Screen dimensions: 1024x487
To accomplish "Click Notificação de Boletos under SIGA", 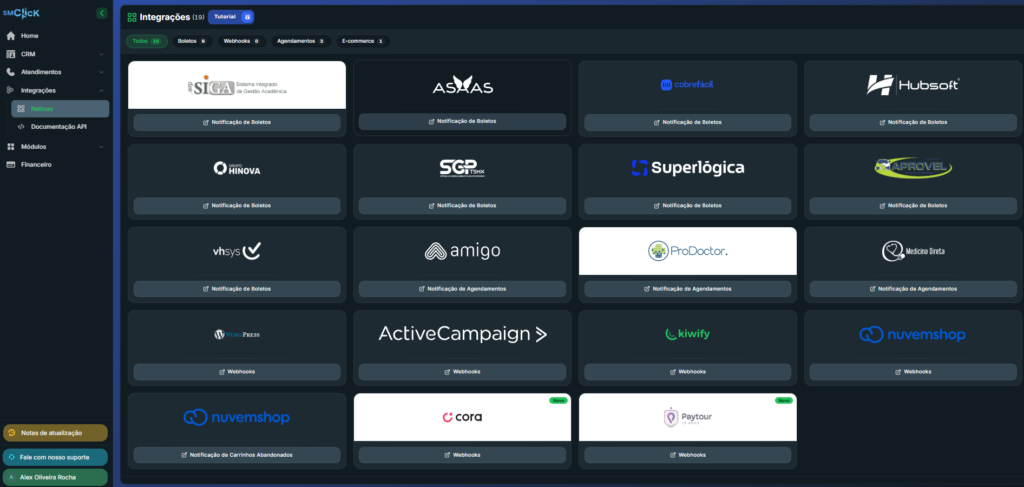I will coord(237,122).
